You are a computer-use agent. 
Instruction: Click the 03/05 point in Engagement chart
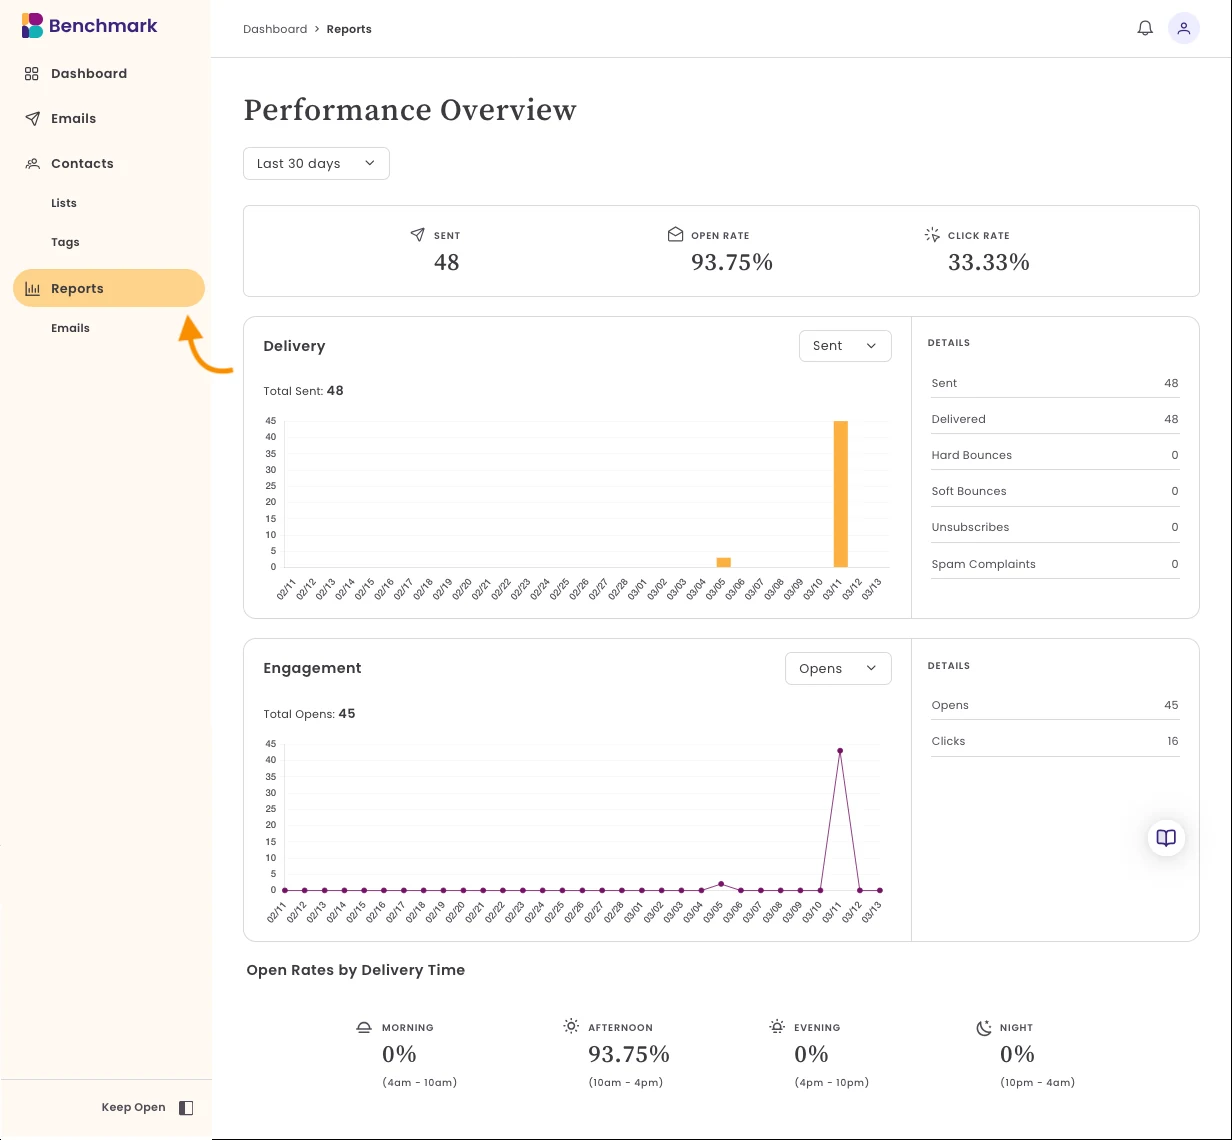[721, 884]
